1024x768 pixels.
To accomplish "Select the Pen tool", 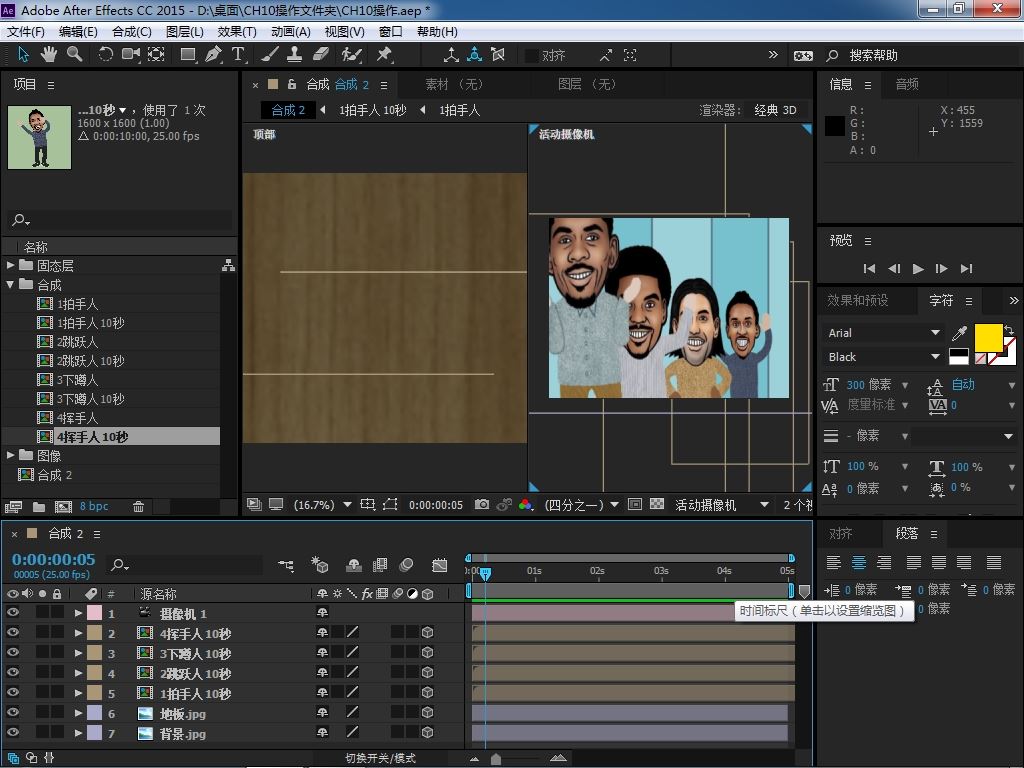I will [213, 55].
